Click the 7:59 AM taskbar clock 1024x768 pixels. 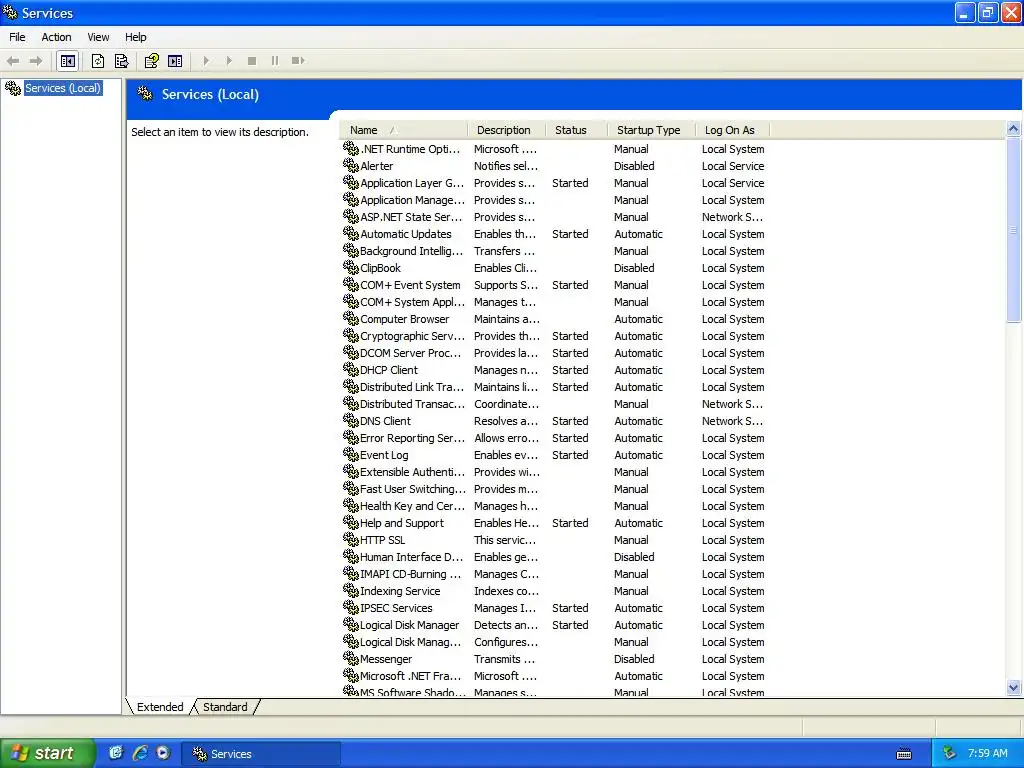coord(987,753)
